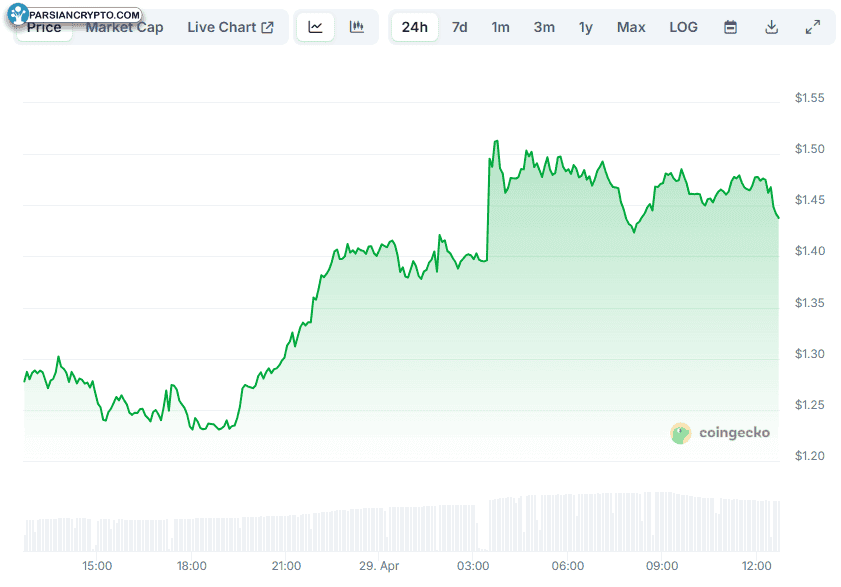Select the 7d time range

(460, 27)
